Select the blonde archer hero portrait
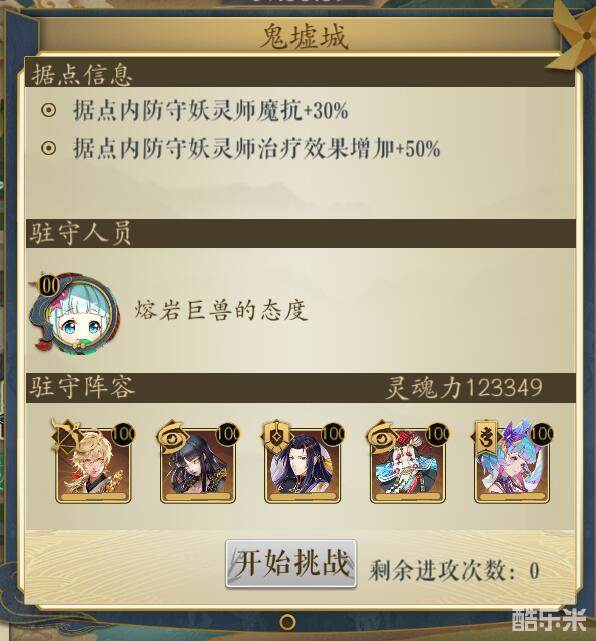The height and width of the screenshot is (641, 596). pos(93,466)
